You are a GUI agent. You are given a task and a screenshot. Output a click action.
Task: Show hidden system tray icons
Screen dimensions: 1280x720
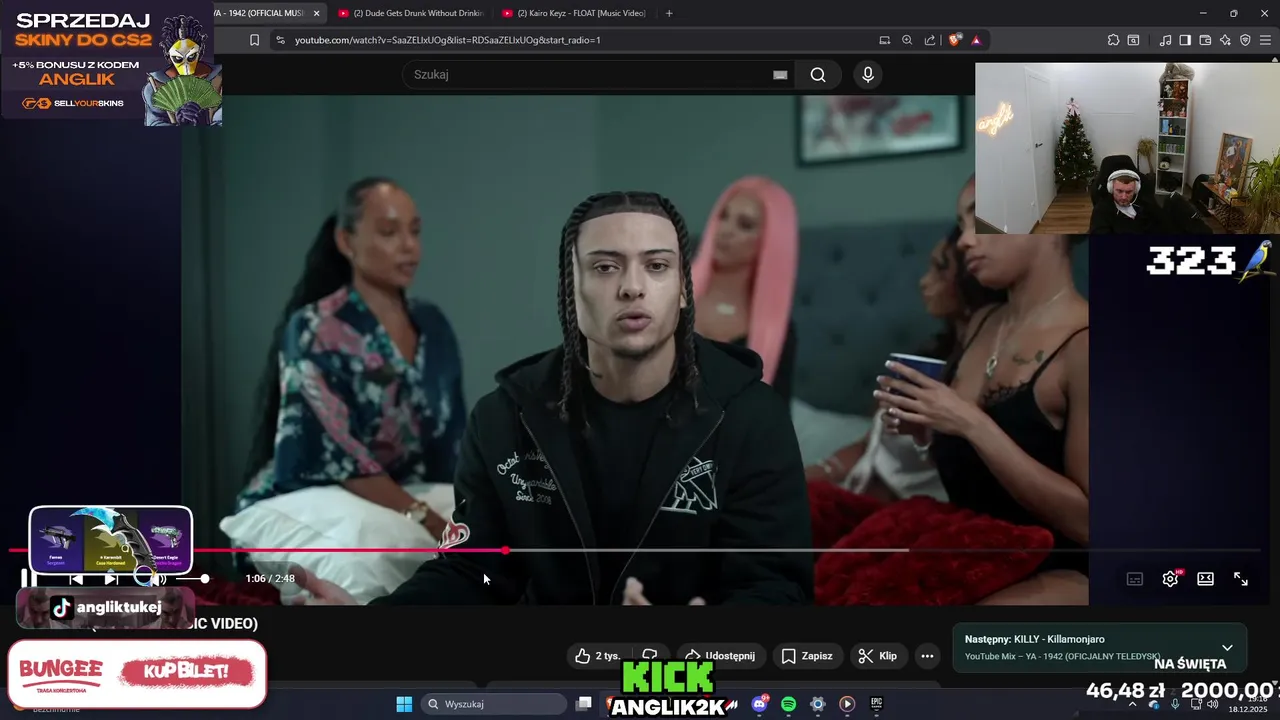[1133, 704]
